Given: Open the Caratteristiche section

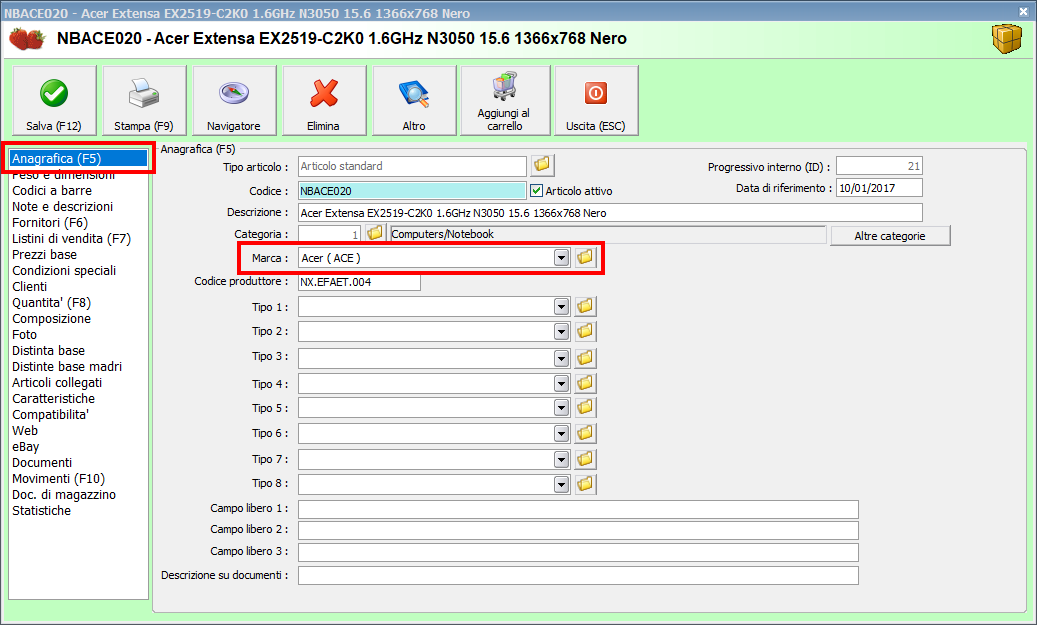Looking at the screenshot, I should pyautogui.click(x=53, y=398).
